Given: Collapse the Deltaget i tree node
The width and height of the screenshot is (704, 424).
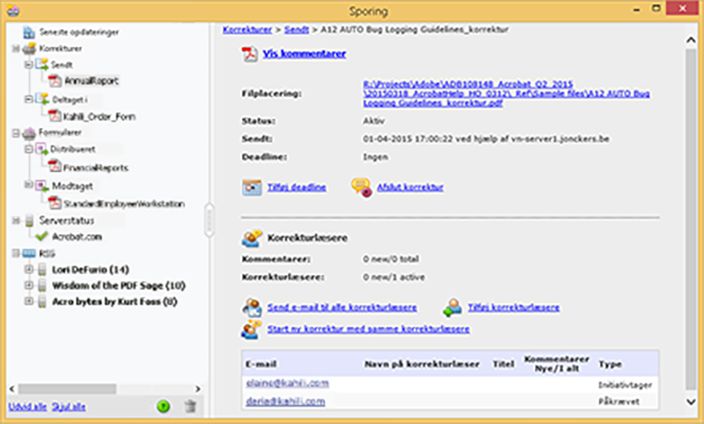Looking at the screenshot, I should coord(28,99).
